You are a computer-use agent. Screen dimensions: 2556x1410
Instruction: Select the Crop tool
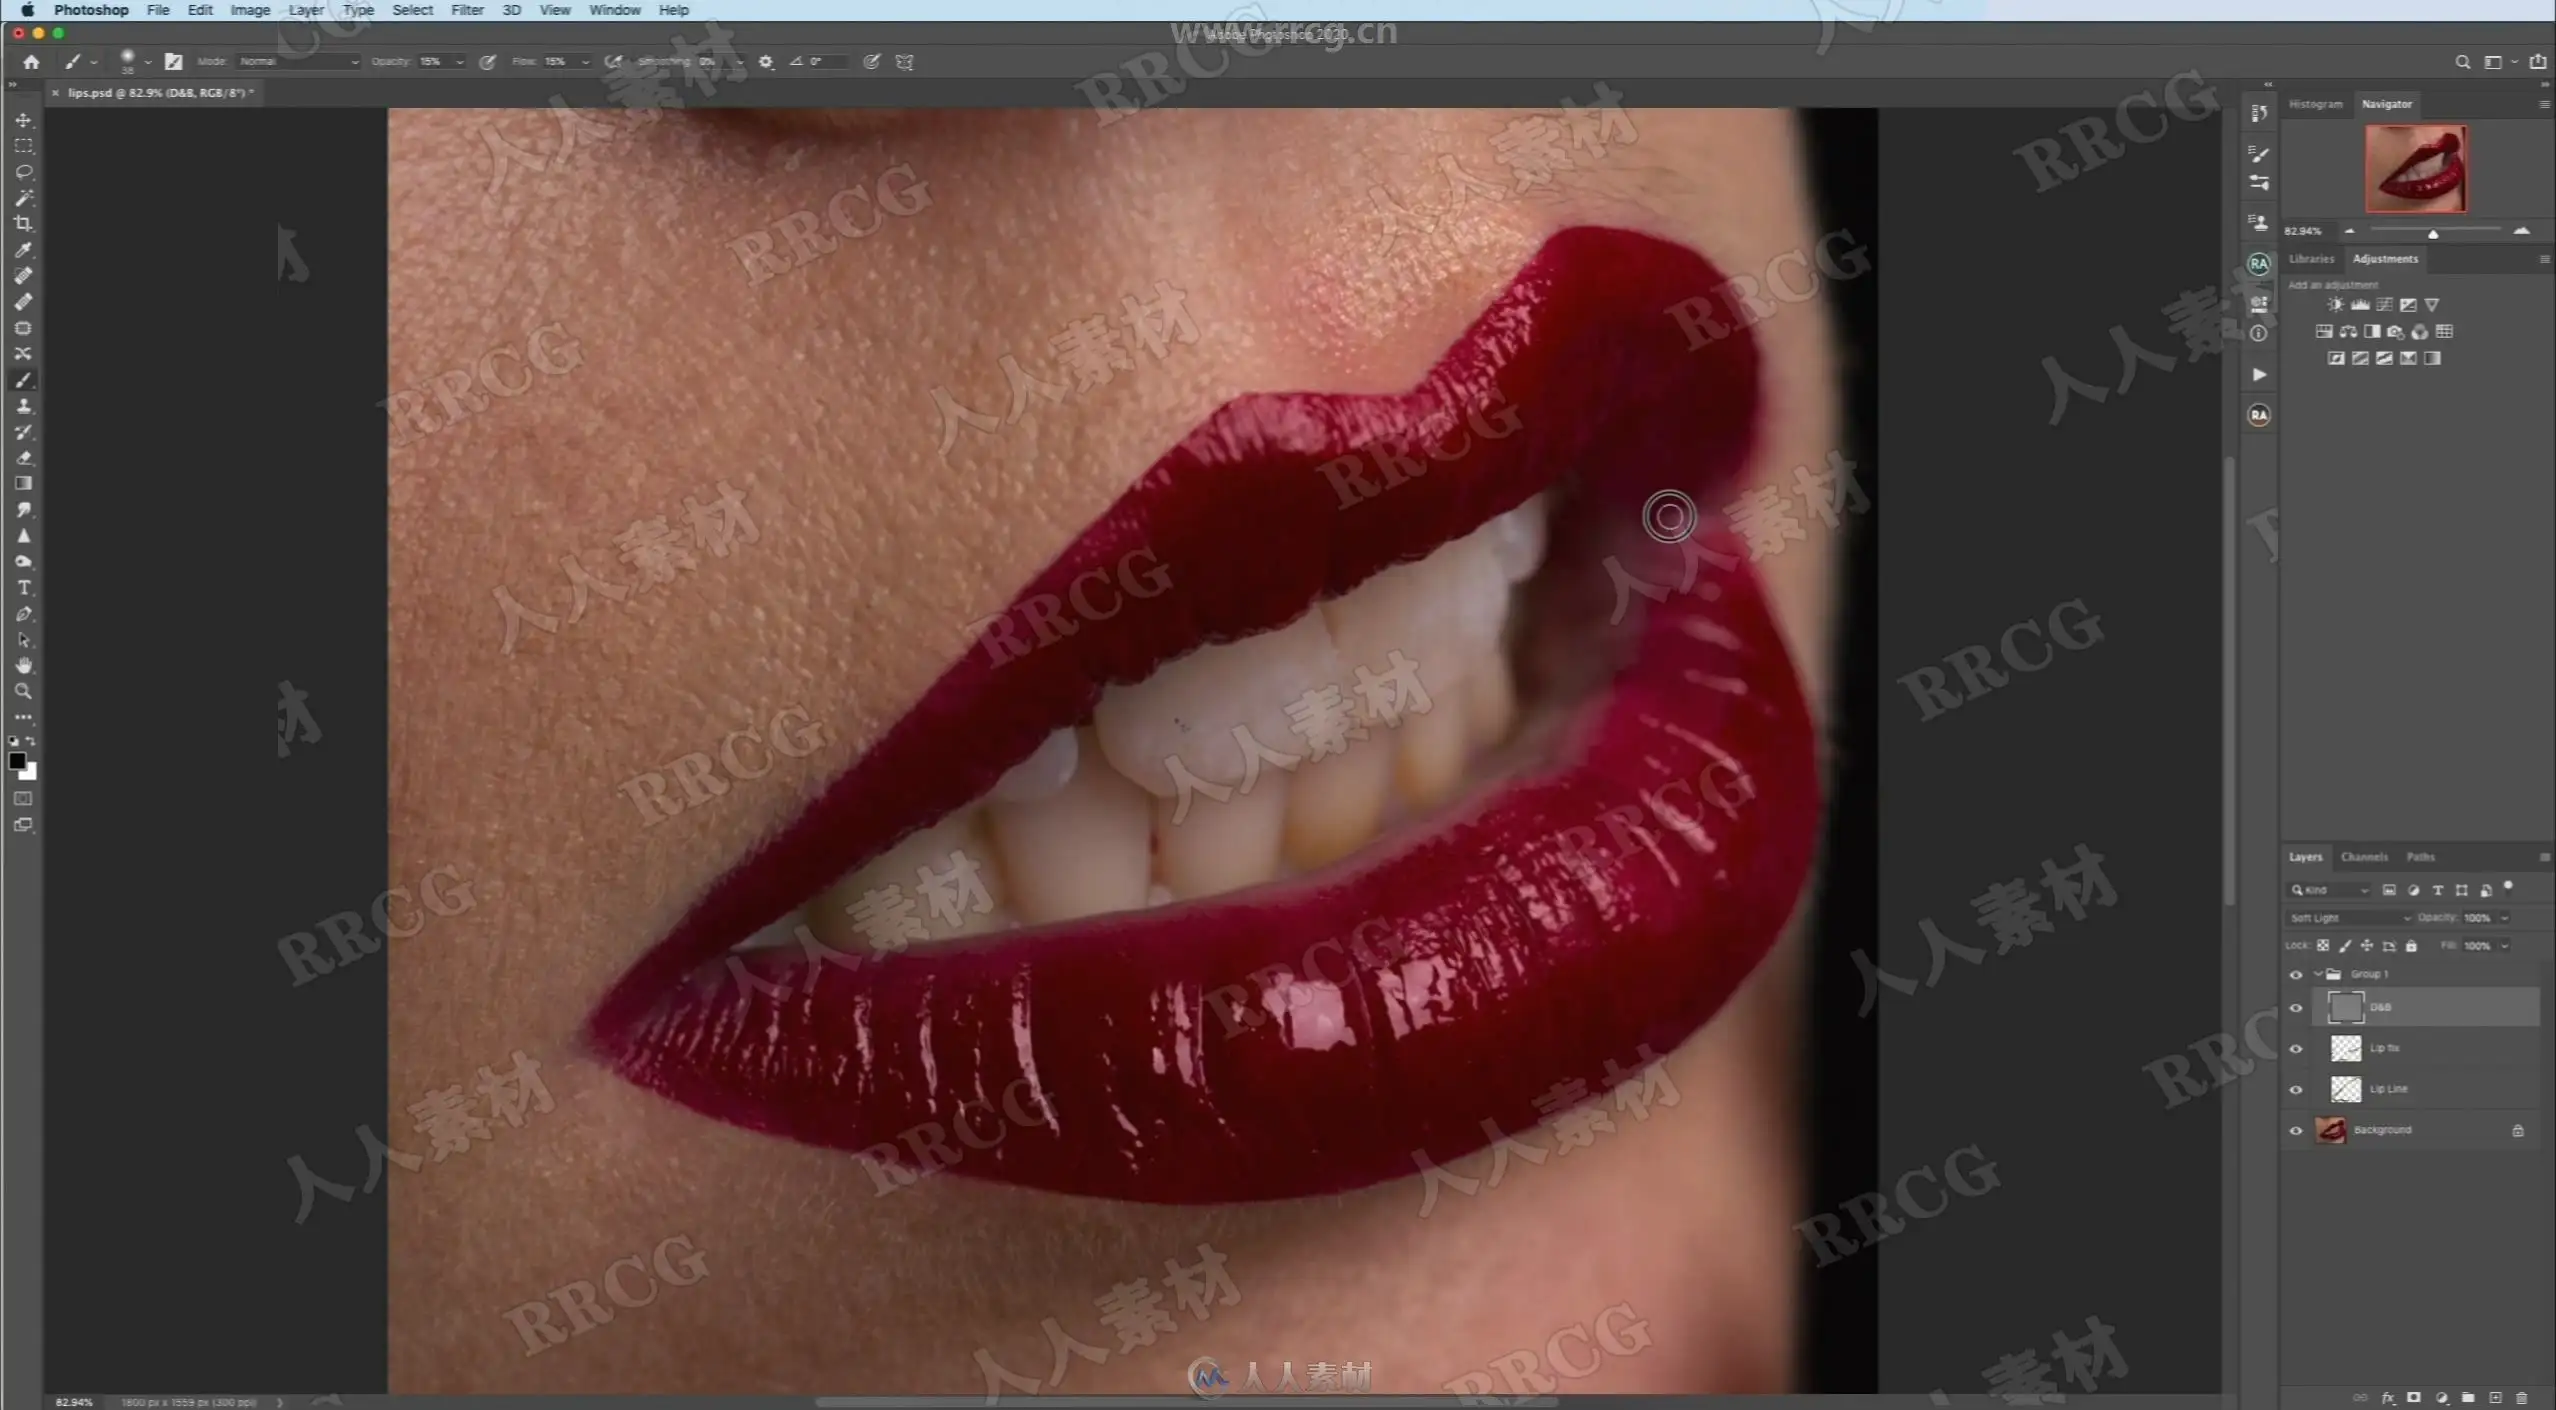click(23, 224)
